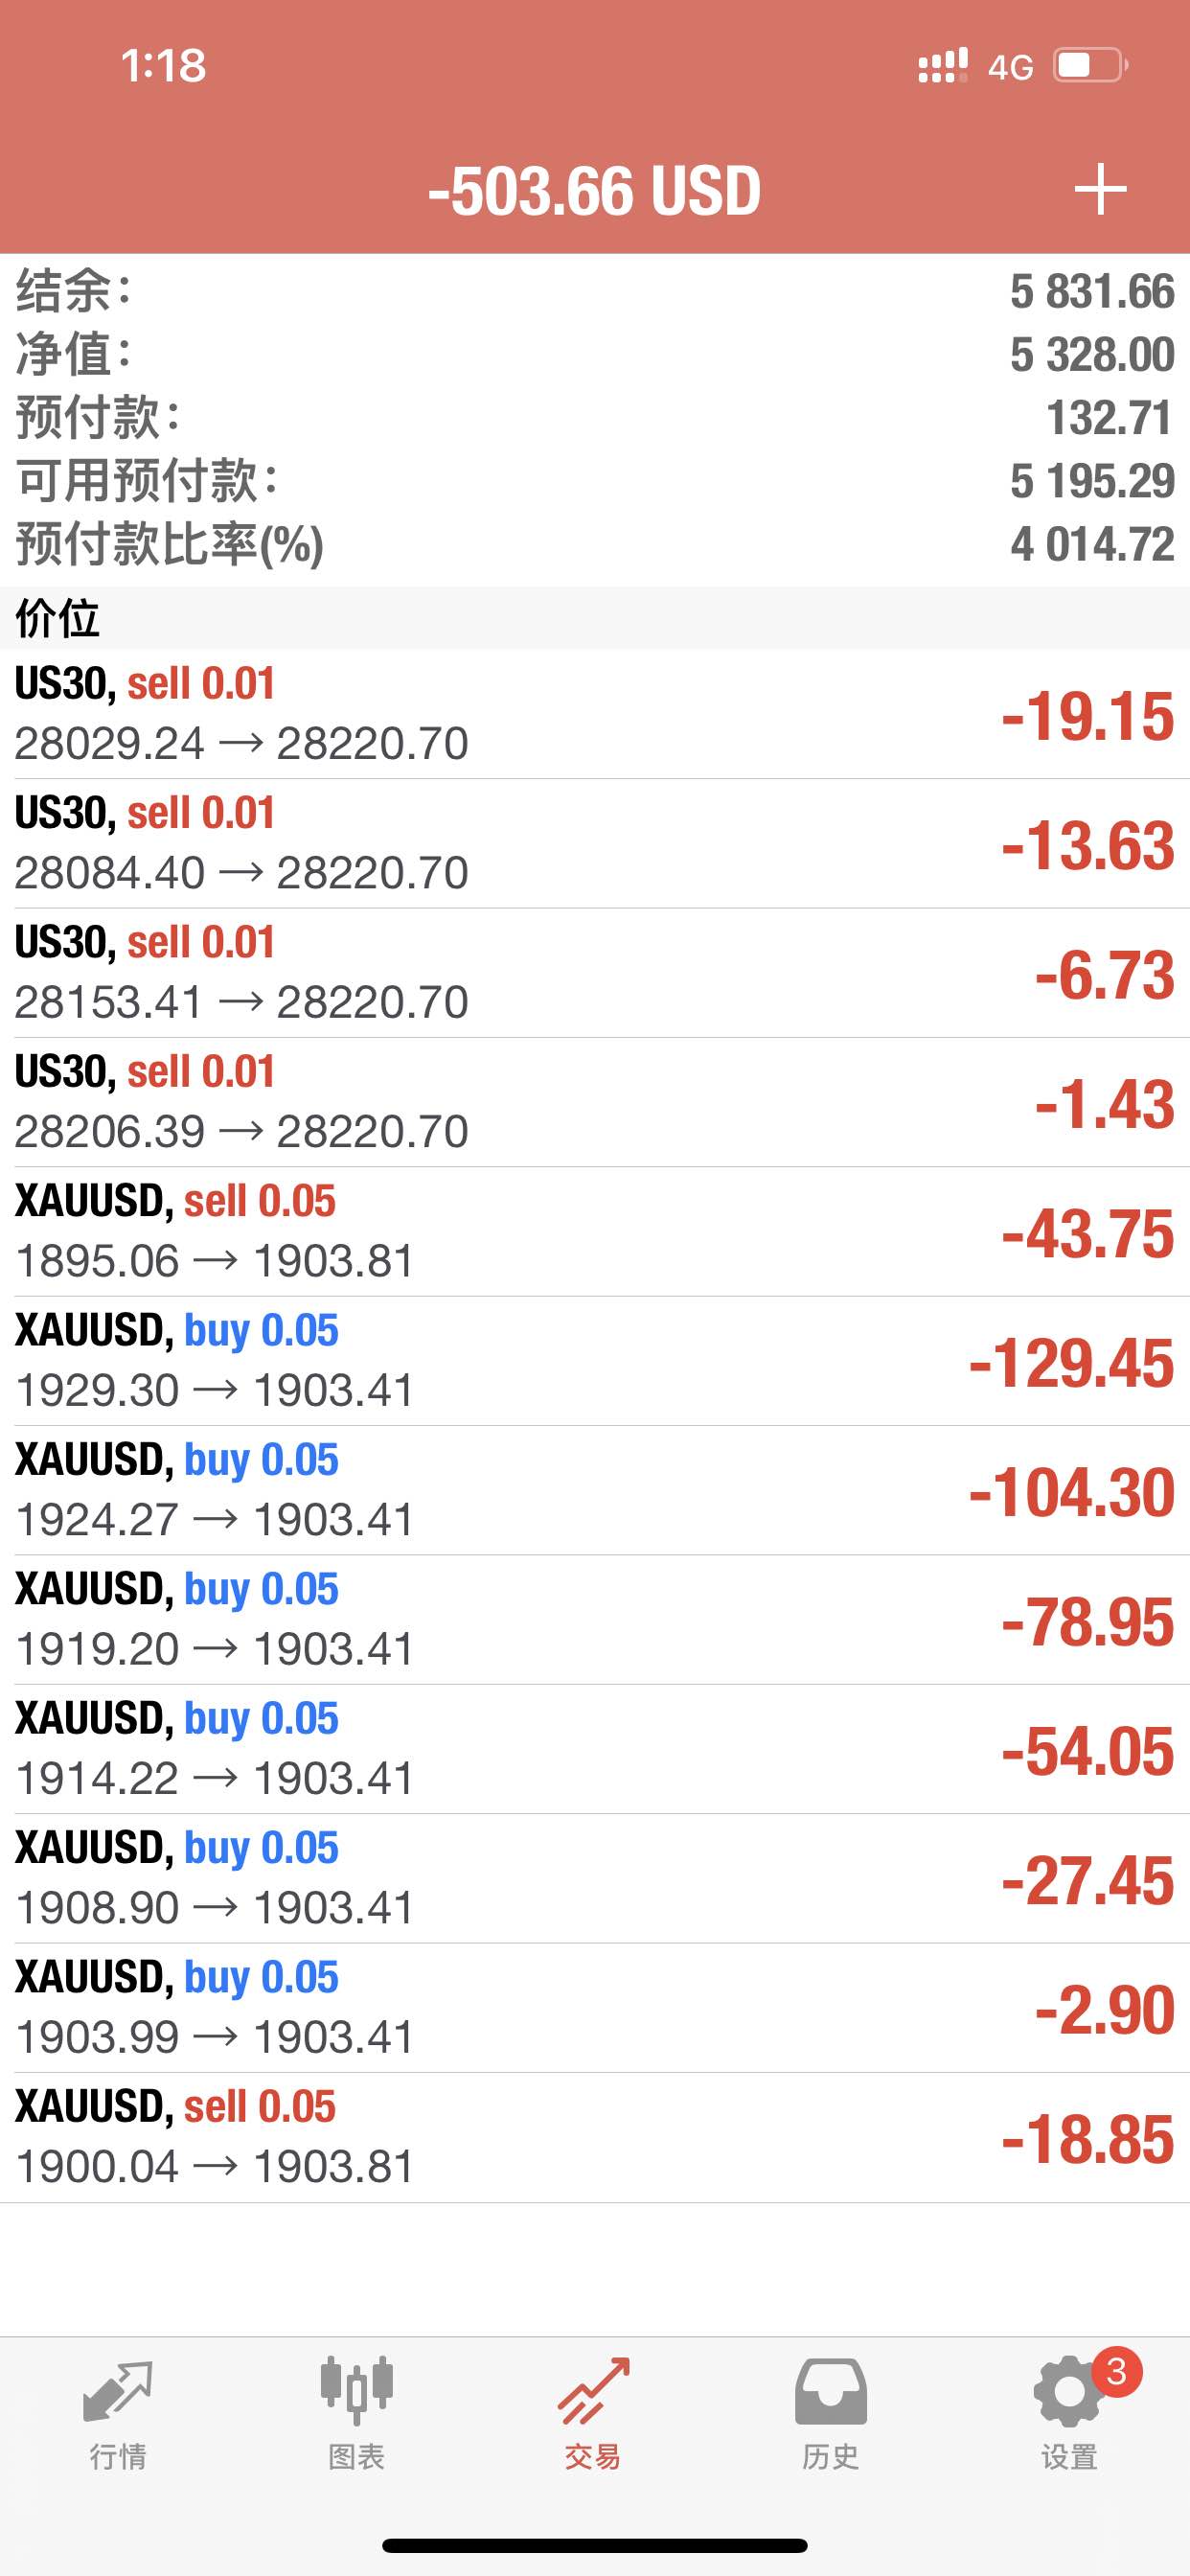Tap the -503.66 USD profit header
The width and height of the screenshot is (1190, 2576).
coord(594,190)
